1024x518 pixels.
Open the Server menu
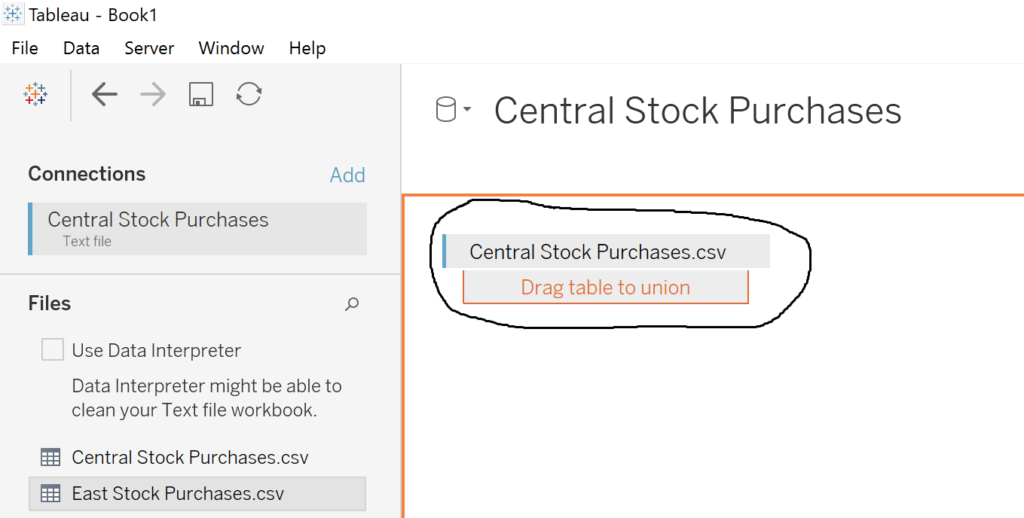150,48
